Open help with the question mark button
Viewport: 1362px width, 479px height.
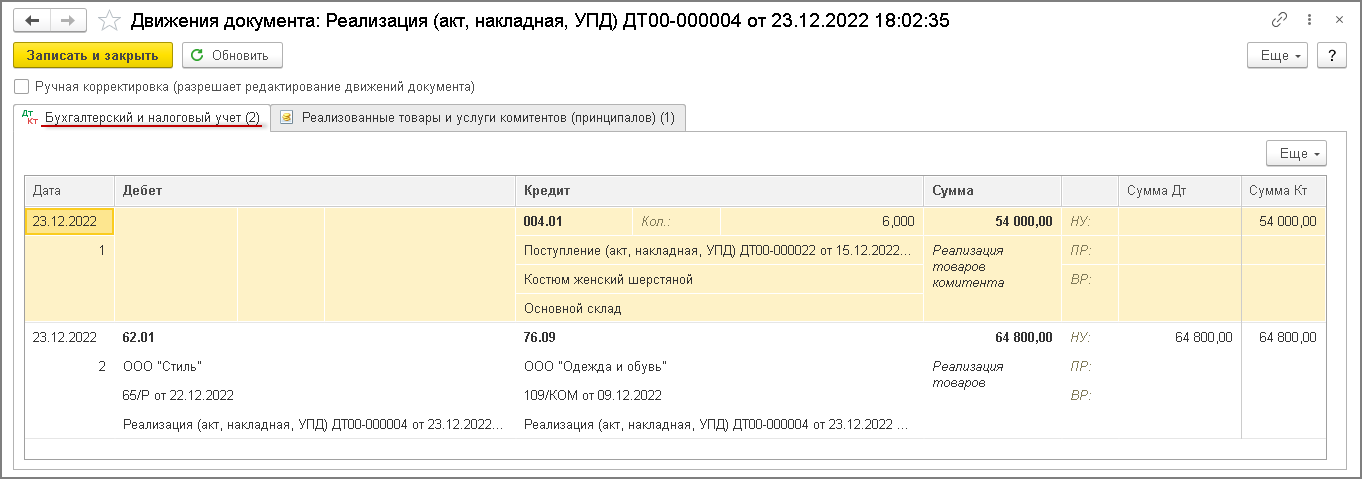(1331, 56)
